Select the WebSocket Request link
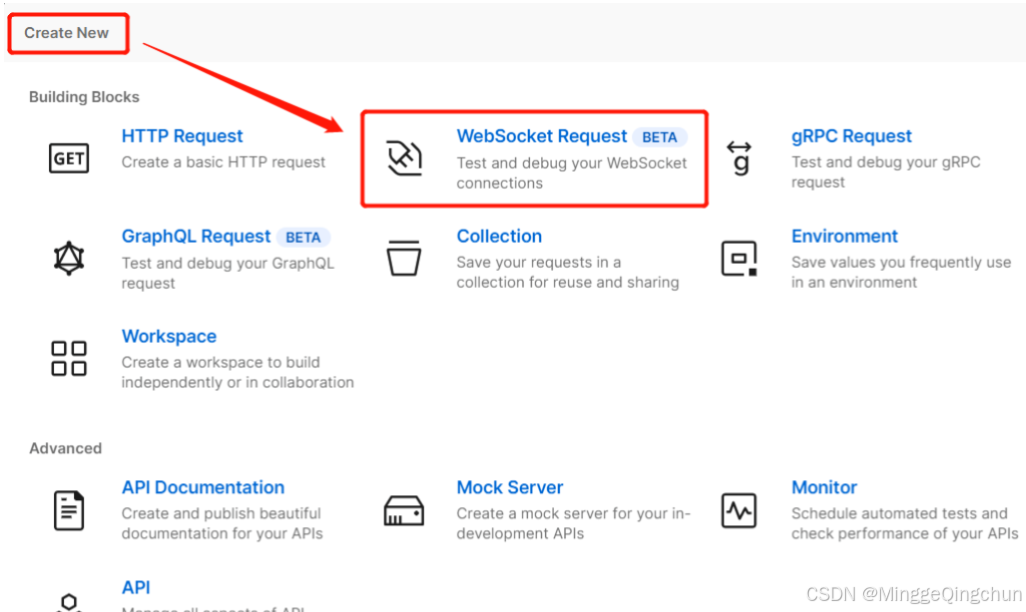Screen dimensions: 1026x612 pos(542,136)
